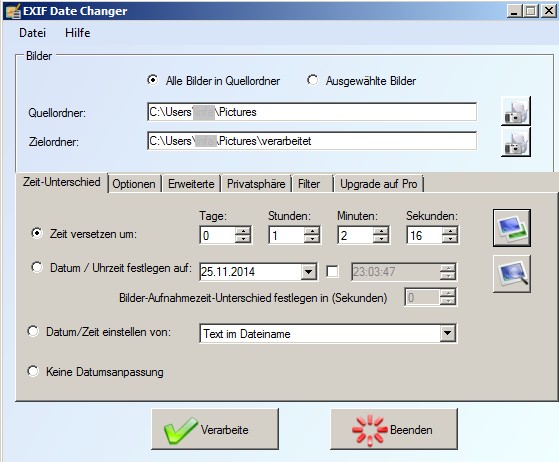Select Datum / Uhrzeit festlegen auf radio
The width and height of the screenshot is (559, 462).
pyautogui.click(x=37, y=267)
